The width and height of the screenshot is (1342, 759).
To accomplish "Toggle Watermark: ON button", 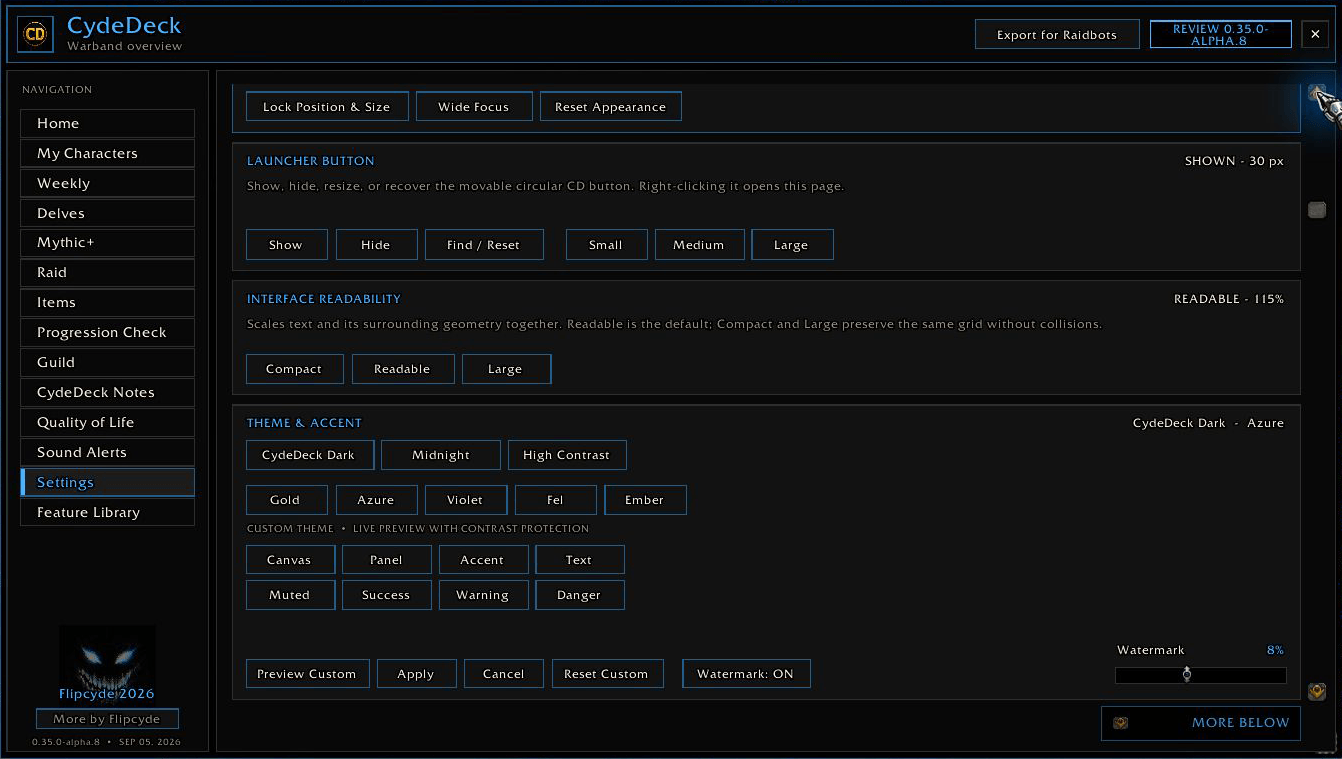I will coord(746,674).
